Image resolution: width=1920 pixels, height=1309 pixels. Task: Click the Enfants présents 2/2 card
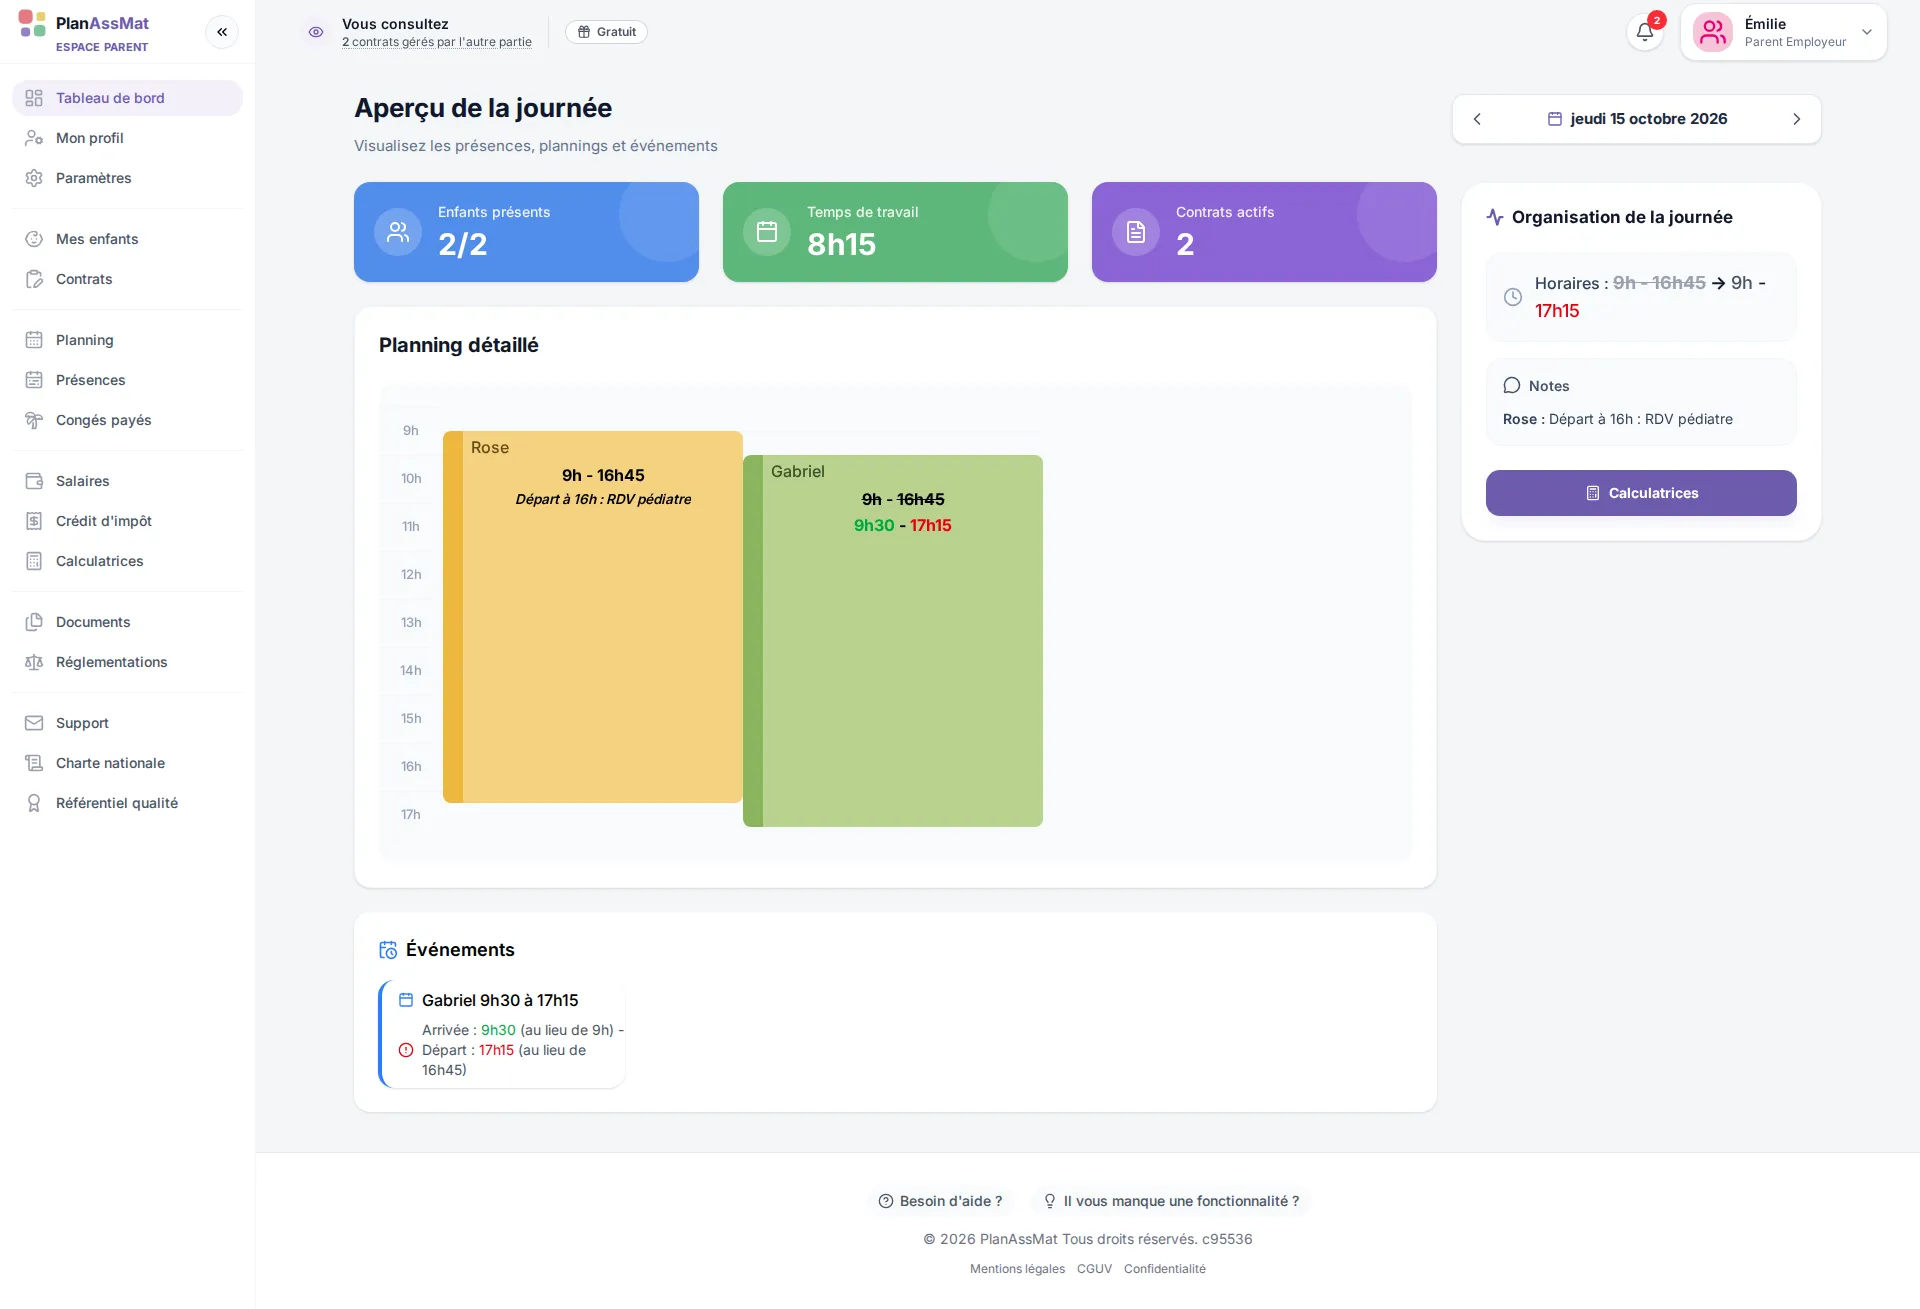coord(526,232)
